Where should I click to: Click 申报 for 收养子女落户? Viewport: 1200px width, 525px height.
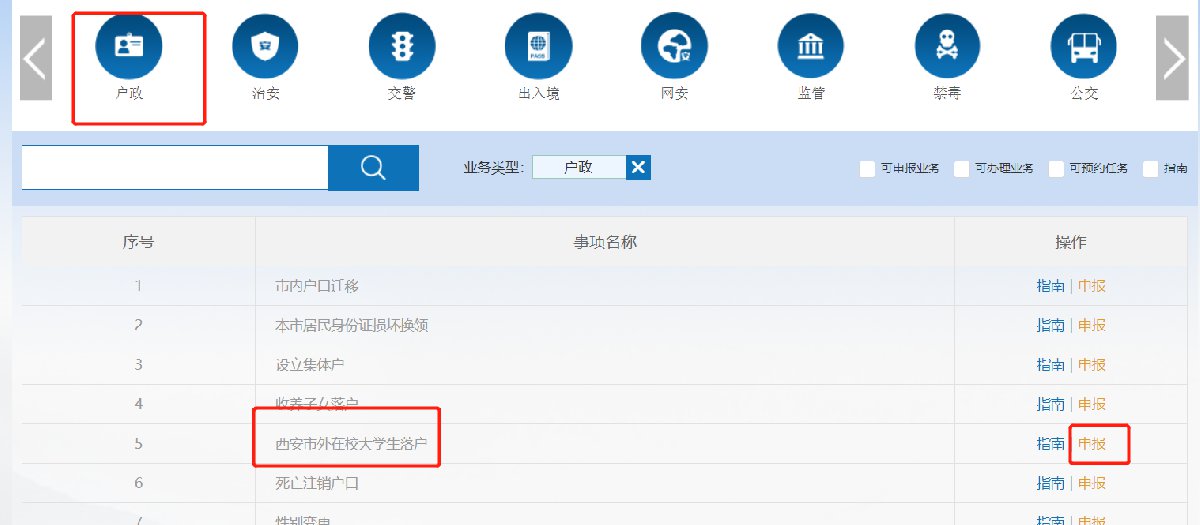pyautogui.click(x=1092, y=404)
